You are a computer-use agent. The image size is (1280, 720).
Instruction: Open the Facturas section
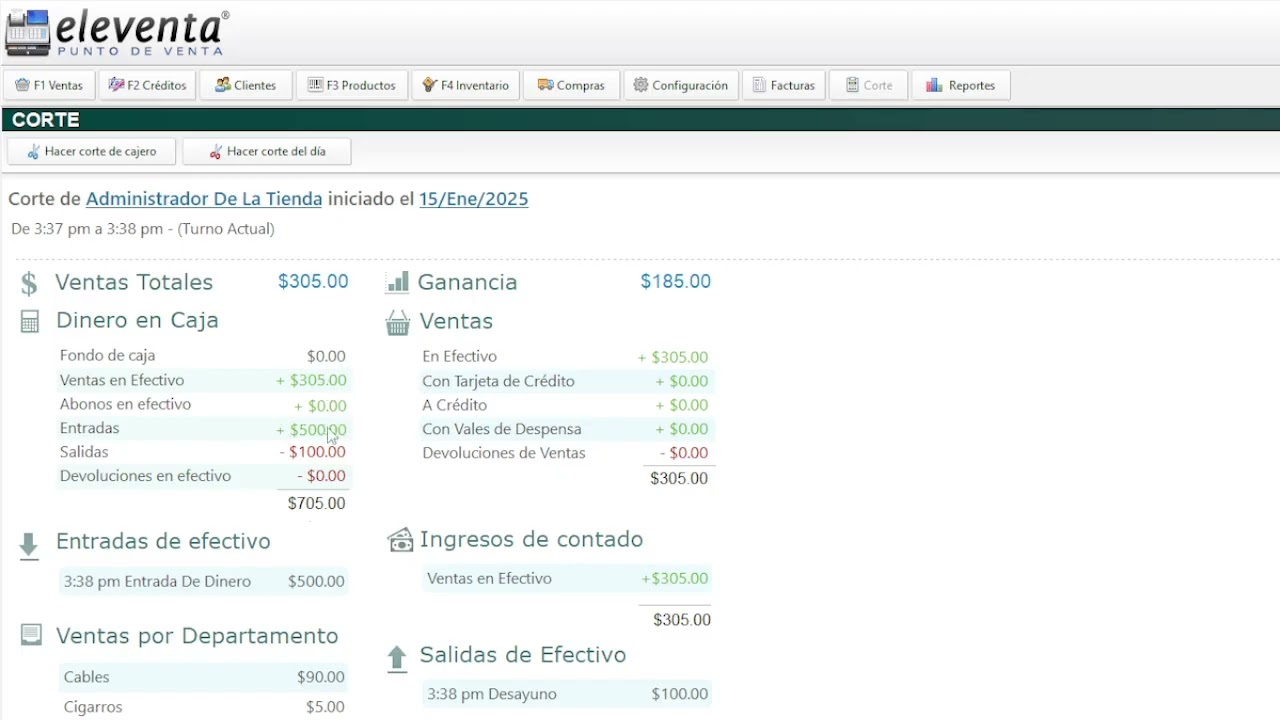coord(784,85)
